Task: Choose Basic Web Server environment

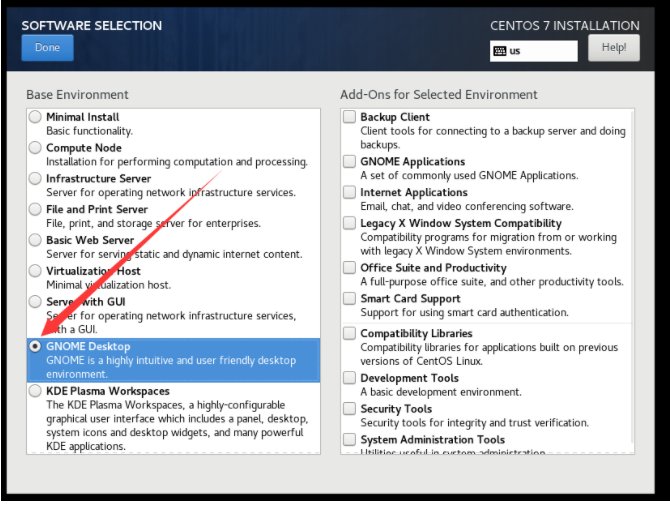Action: coord(36,241)
